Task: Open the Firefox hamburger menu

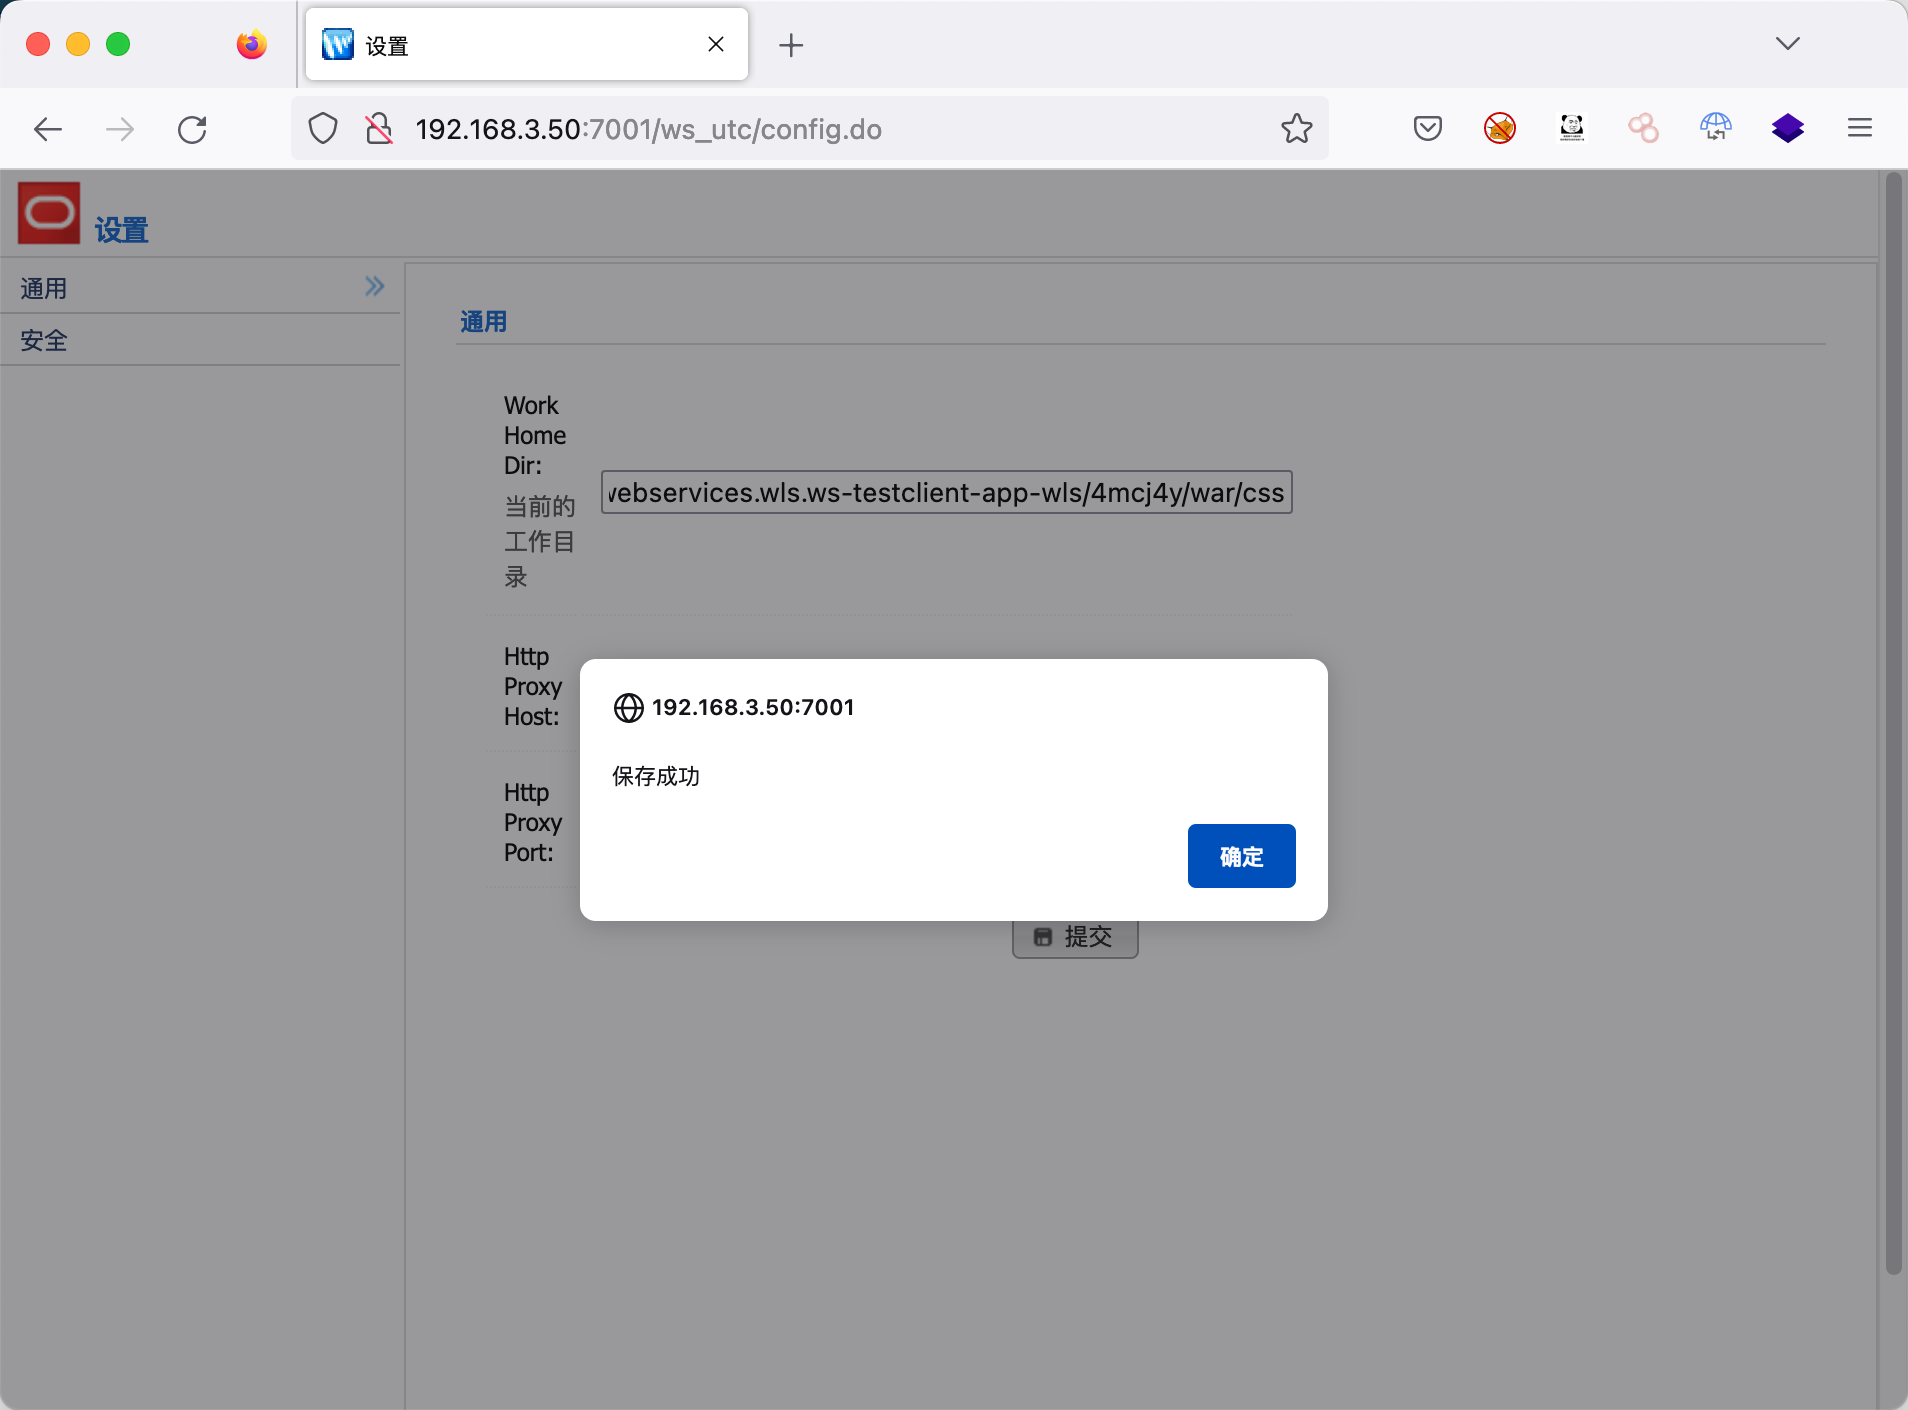Action: coord(1859,129)
